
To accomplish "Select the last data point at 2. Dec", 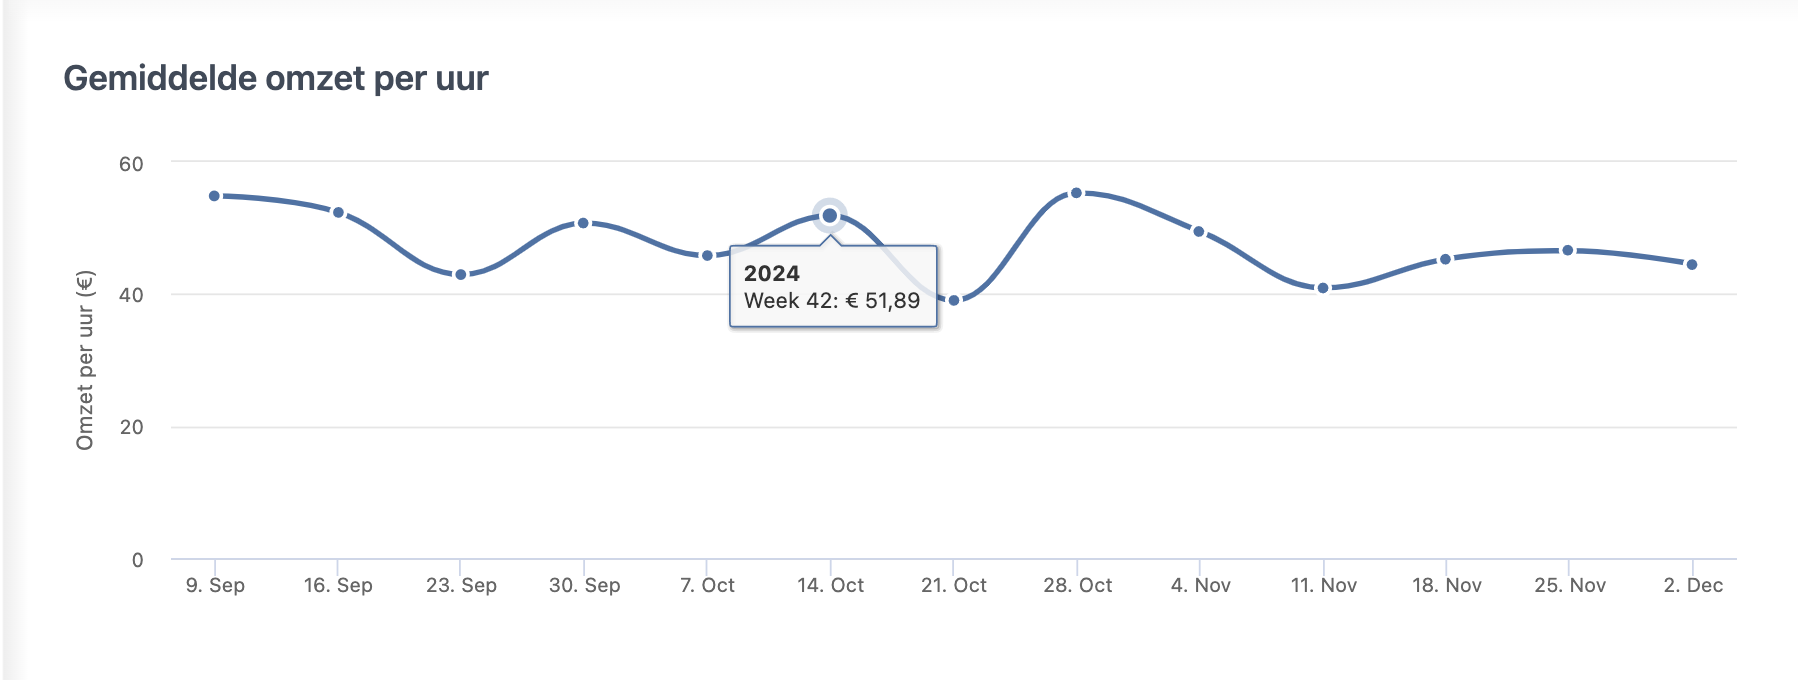I will [x=1691, y=265].
